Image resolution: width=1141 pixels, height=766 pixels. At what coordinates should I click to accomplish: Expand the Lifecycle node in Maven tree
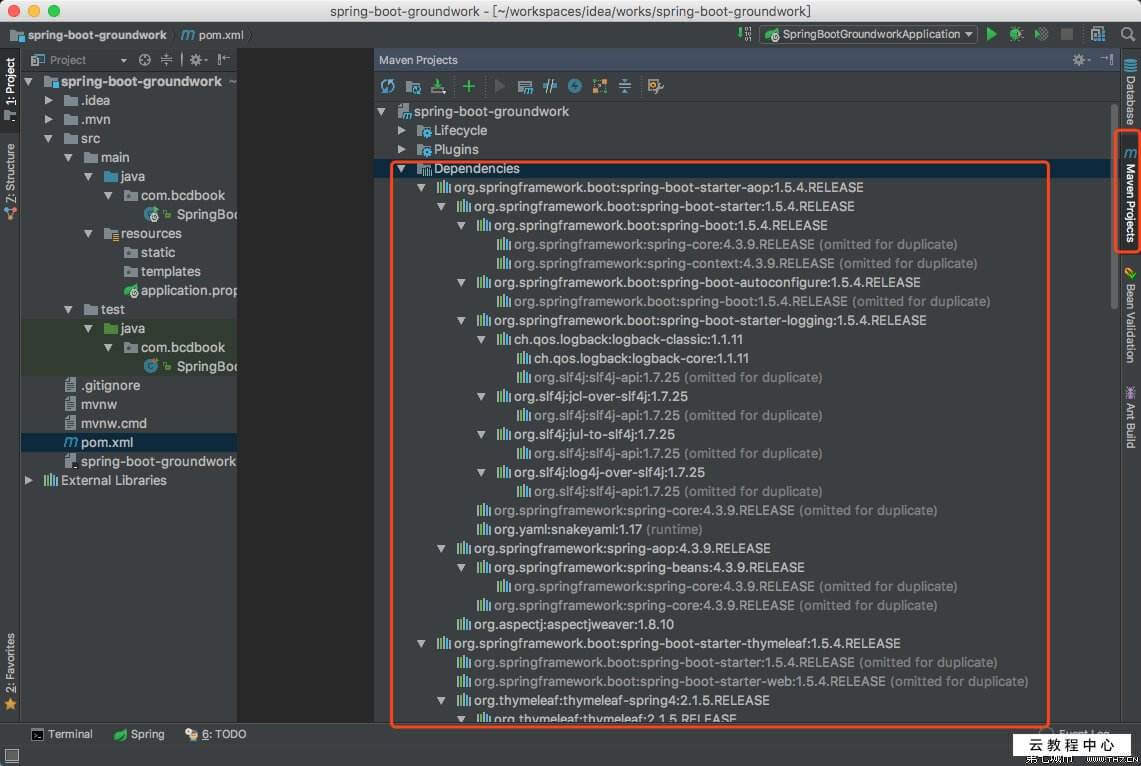click(402, 131)
